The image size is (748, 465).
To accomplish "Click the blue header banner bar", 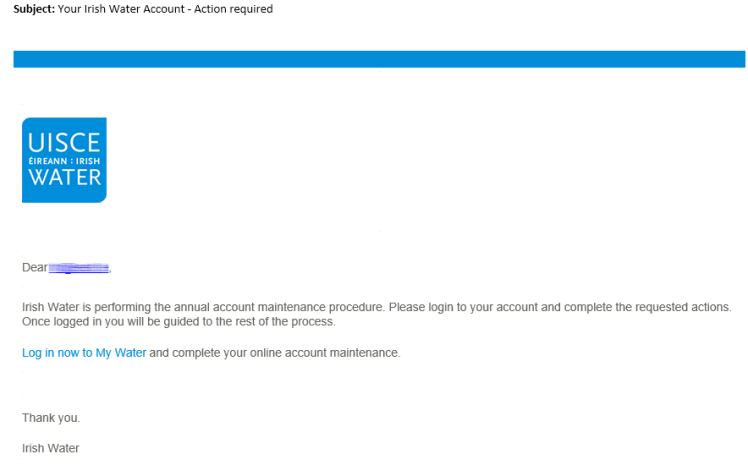I will (x=378, y=59).
